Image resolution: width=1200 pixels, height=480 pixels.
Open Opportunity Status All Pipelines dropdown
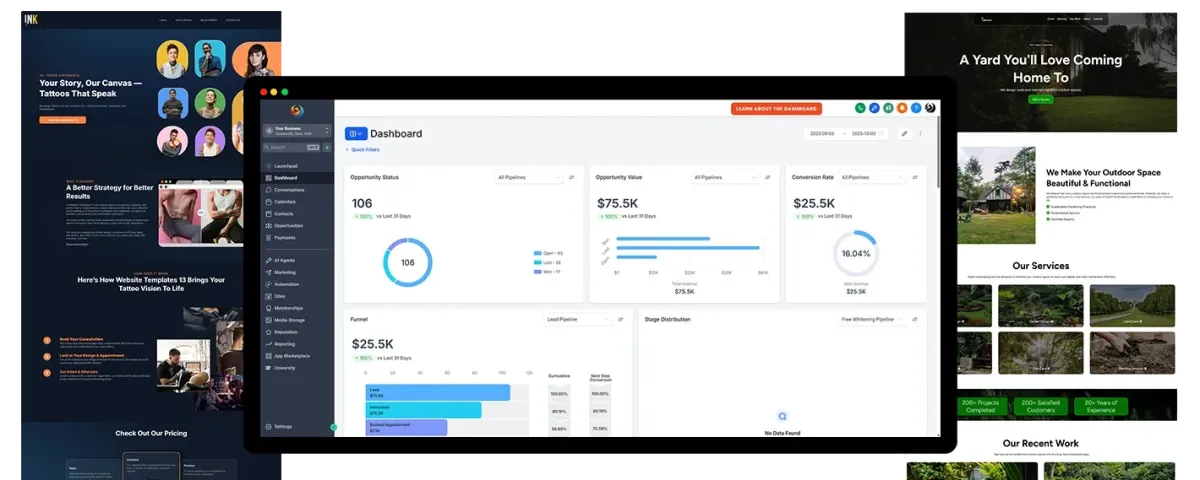pos(529,177)
